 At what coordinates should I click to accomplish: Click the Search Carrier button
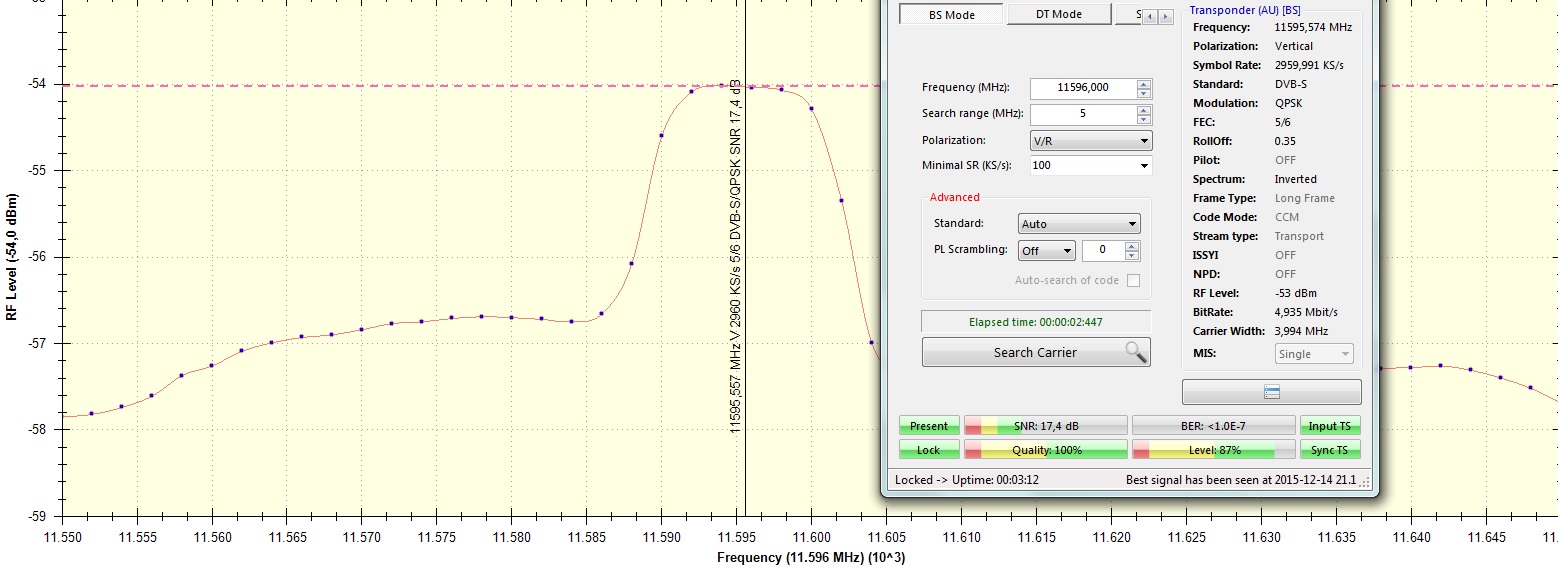tap(1036, 352)
